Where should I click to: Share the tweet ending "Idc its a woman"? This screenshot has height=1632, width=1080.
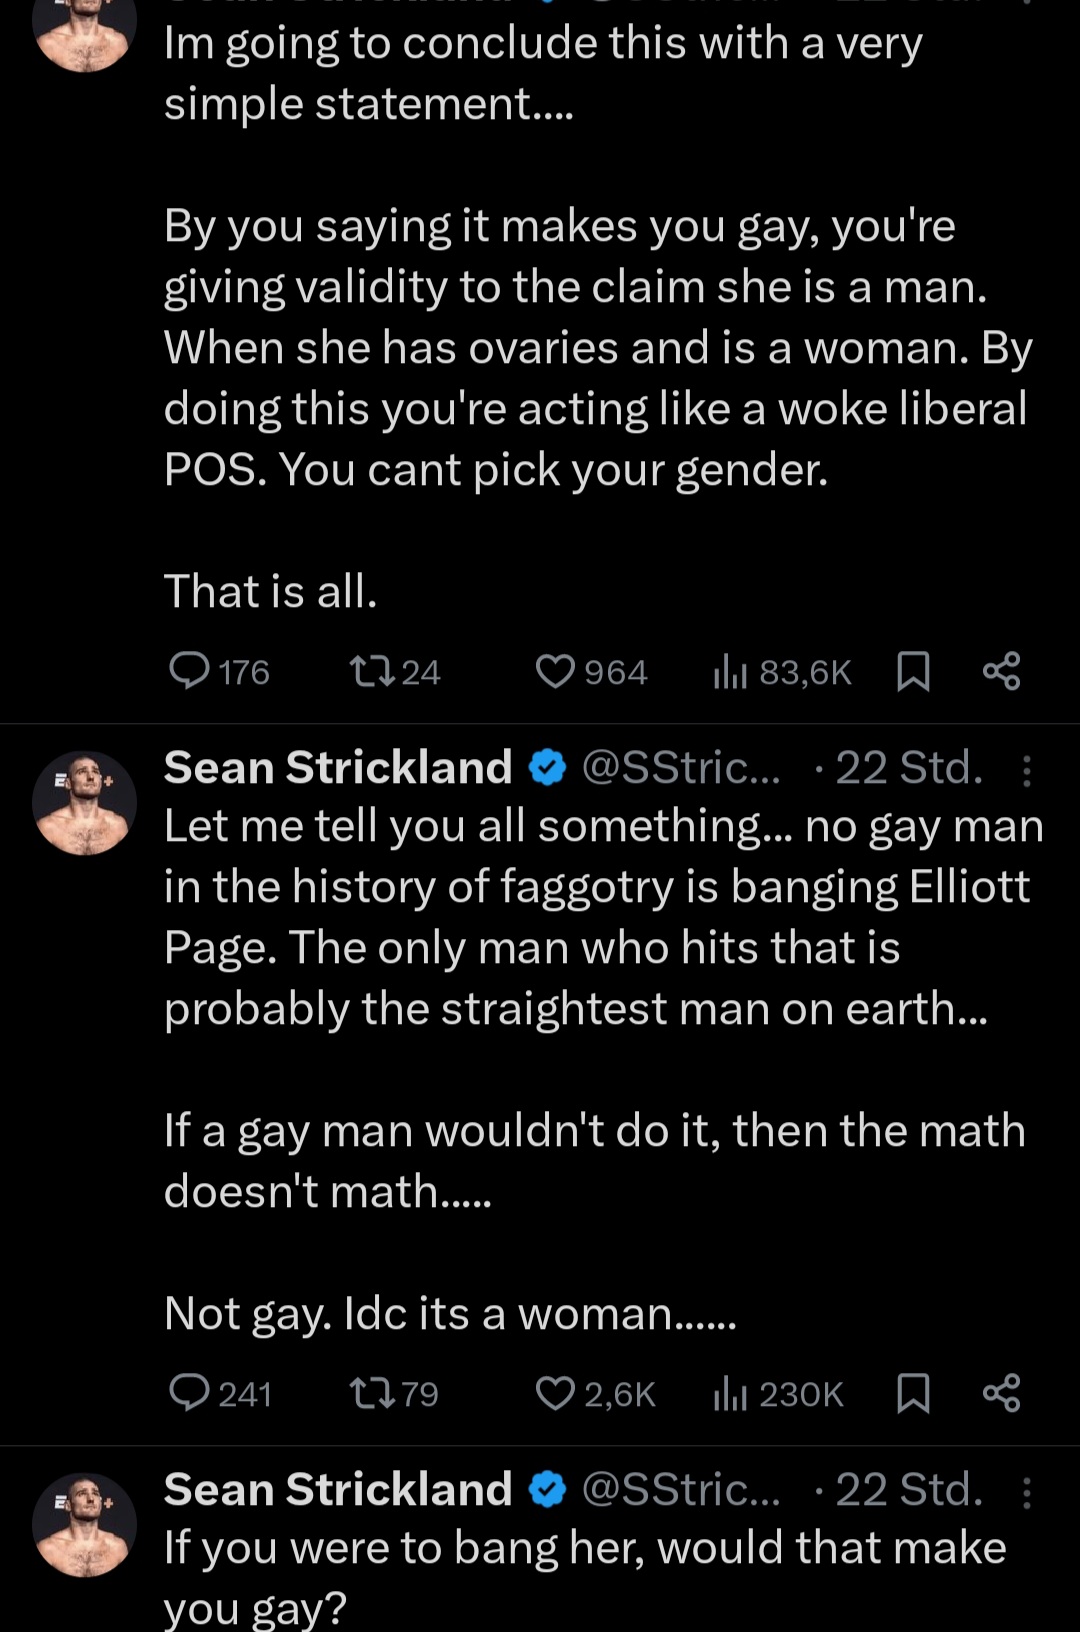1001,1392
